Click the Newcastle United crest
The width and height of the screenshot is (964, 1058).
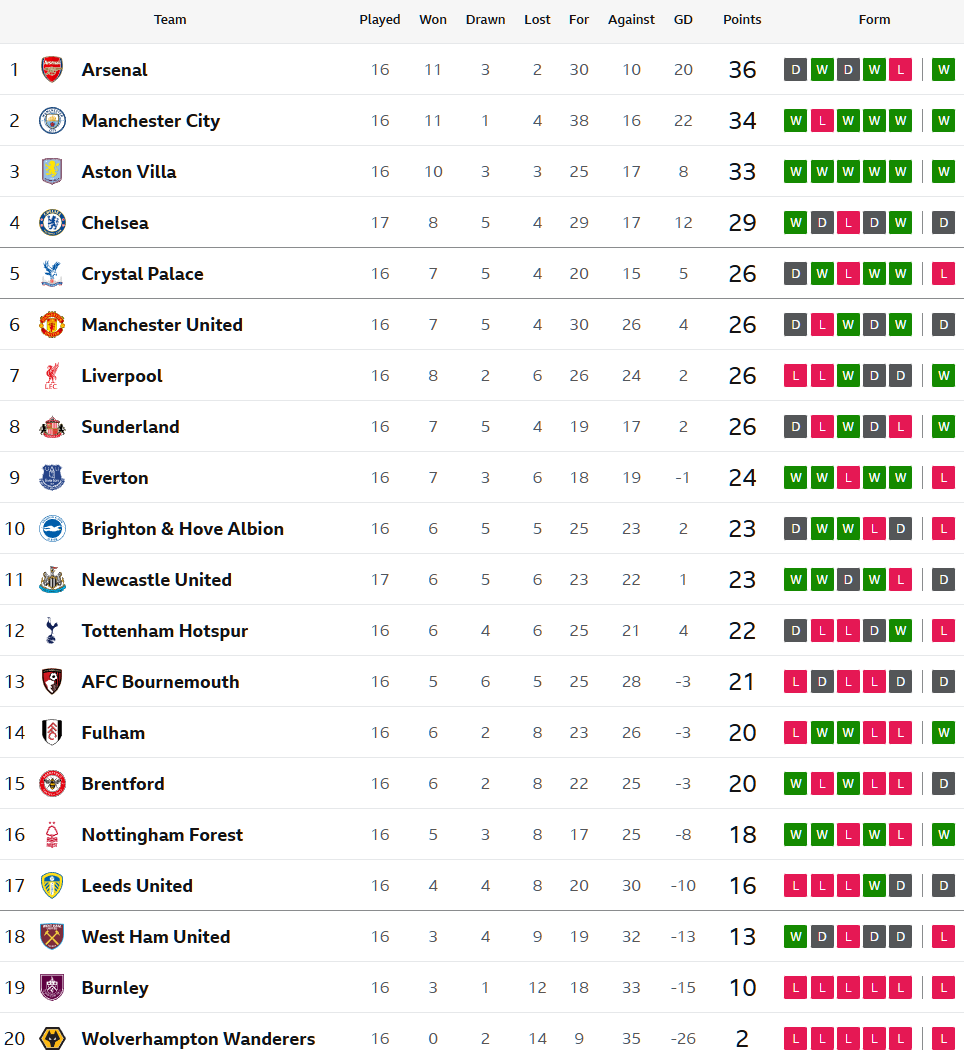pos(52,580)
